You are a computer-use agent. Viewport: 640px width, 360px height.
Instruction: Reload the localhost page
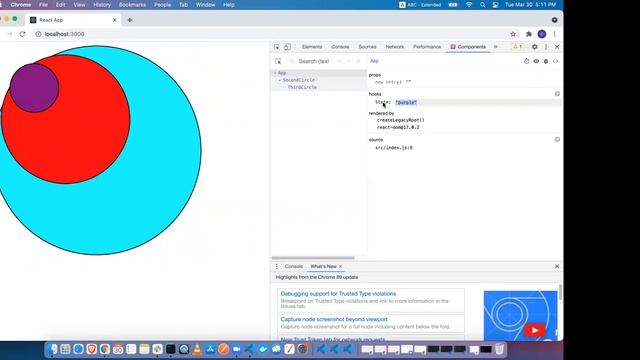(22, 34)
